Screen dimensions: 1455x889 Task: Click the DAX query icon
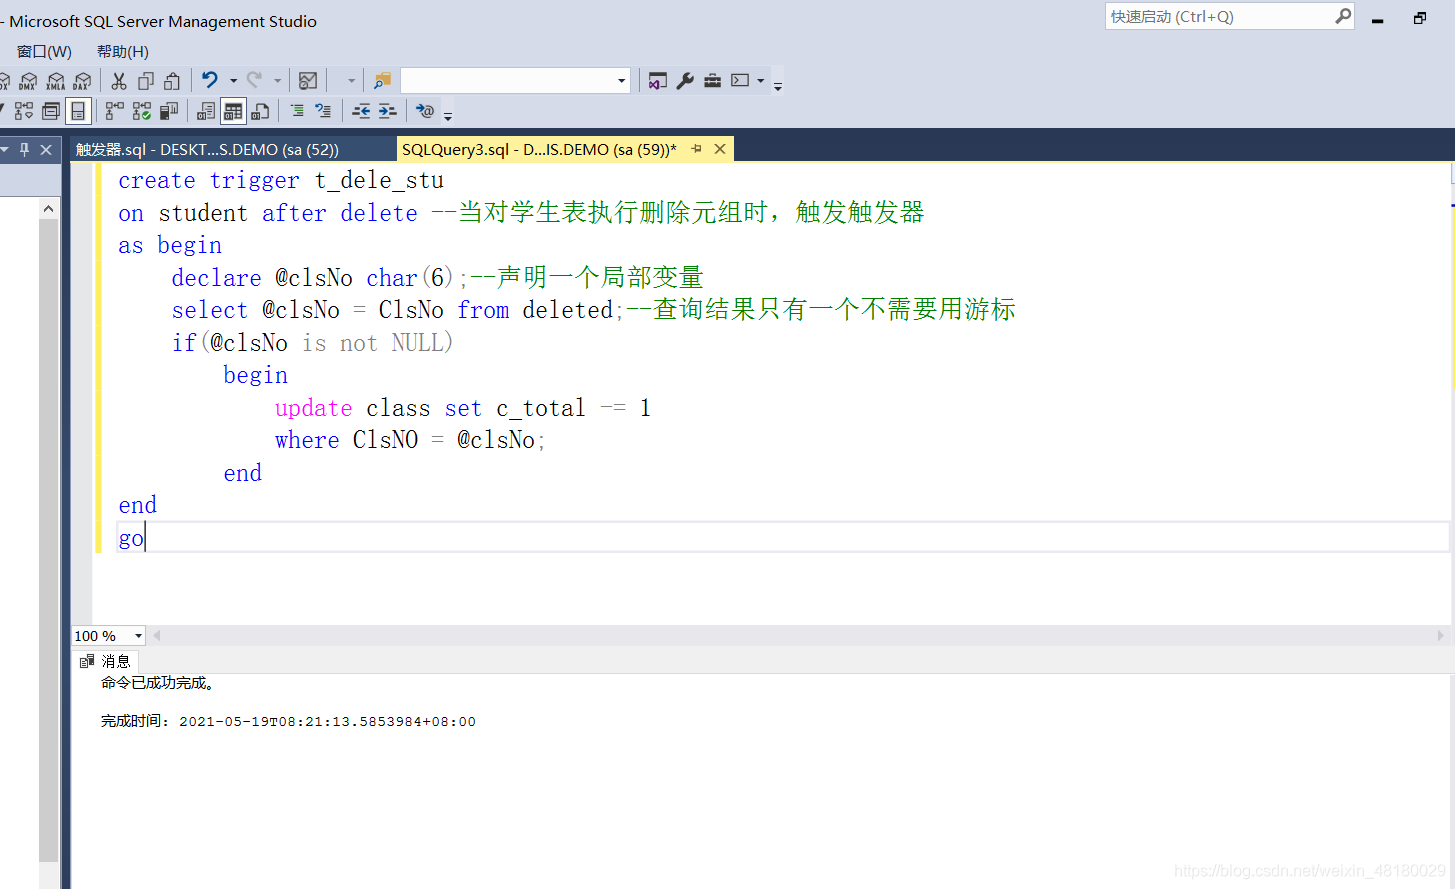pos(82,81)
